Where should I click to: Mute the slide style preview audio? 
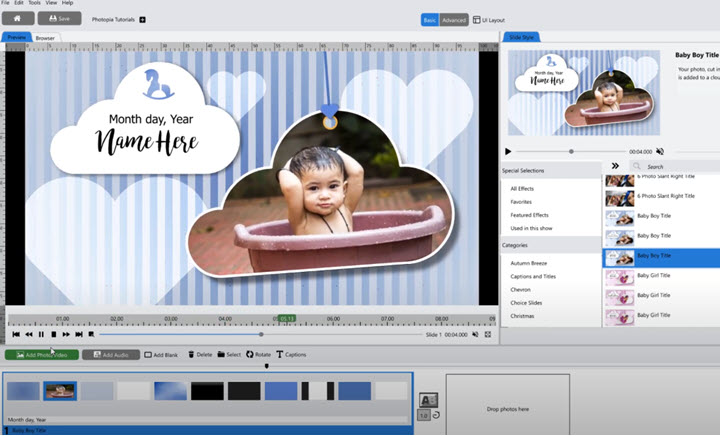pos(660,151)
